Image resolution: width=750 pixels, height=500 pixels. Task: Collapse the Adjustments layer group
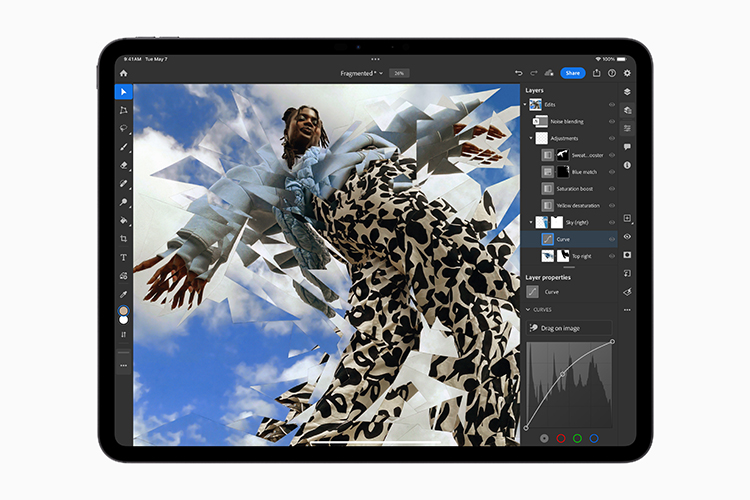pos(531,138)
